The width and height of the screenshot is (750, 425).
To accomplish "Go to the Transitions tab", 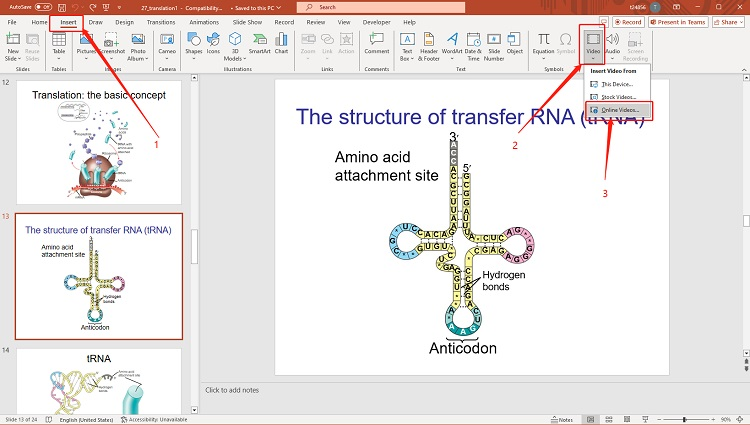I will tap(161, 22).
